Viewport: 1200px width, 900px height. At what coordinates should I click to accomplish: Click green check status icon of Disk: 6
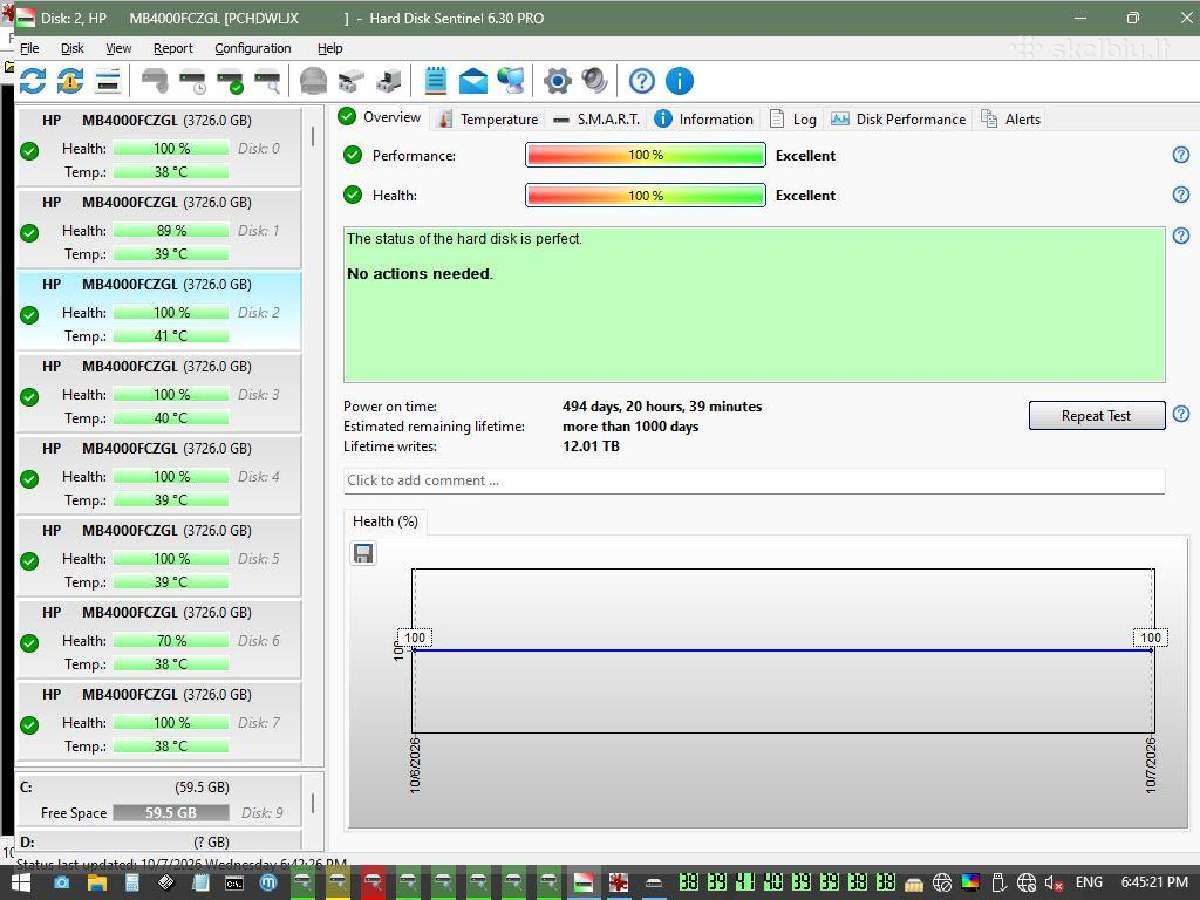[x=30, y=642]
